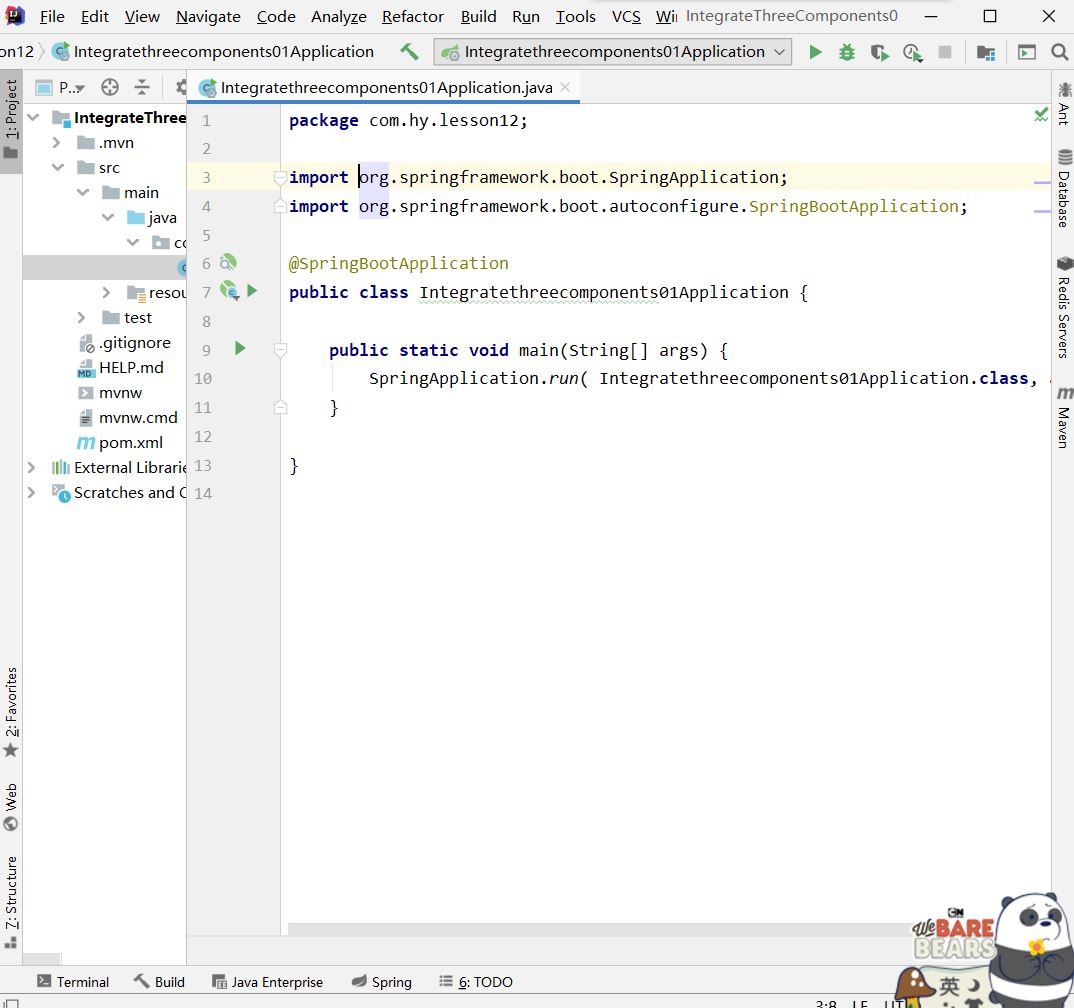Click the green inspection checkmark icon
1074x1008 pixels.
click(x=1041, y=114)
